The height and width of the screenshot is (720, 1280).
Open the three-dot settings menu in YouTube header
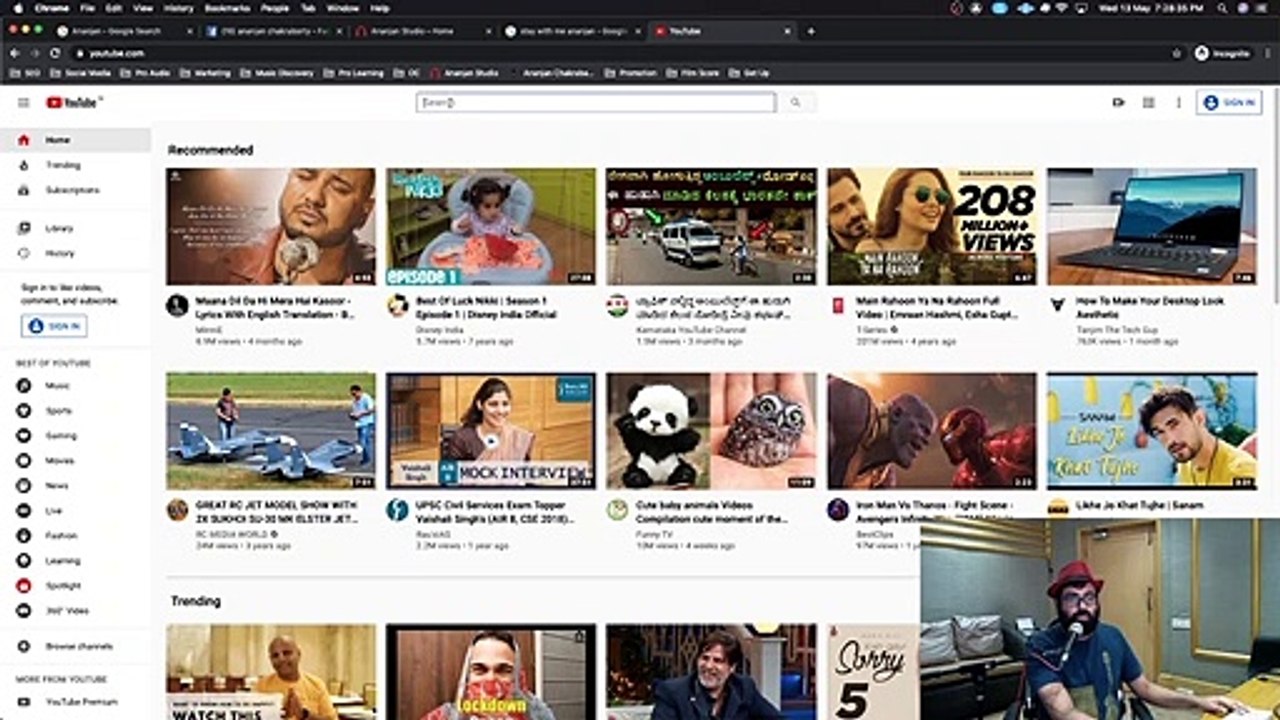click(x=1178, y=102)
